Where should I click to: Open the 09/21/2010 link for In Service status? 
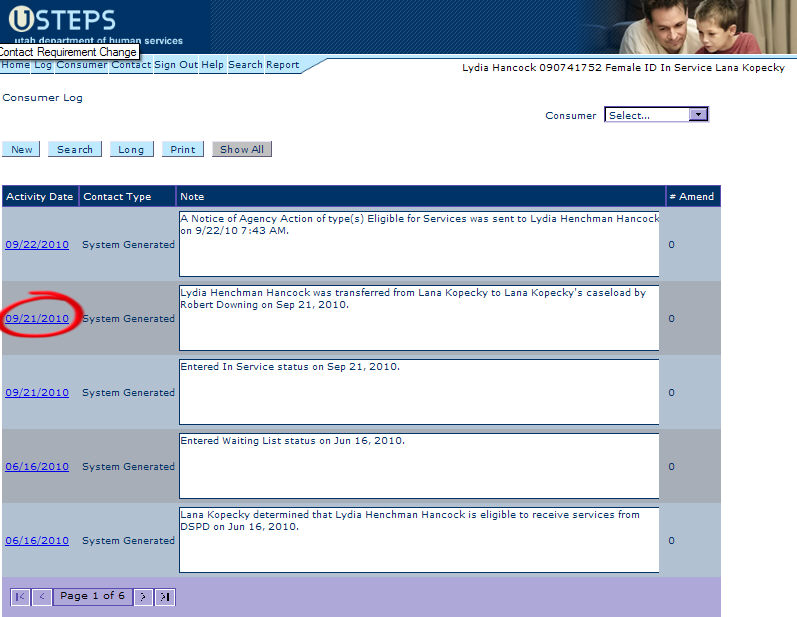pyautogui.click(x=37, y=392)
